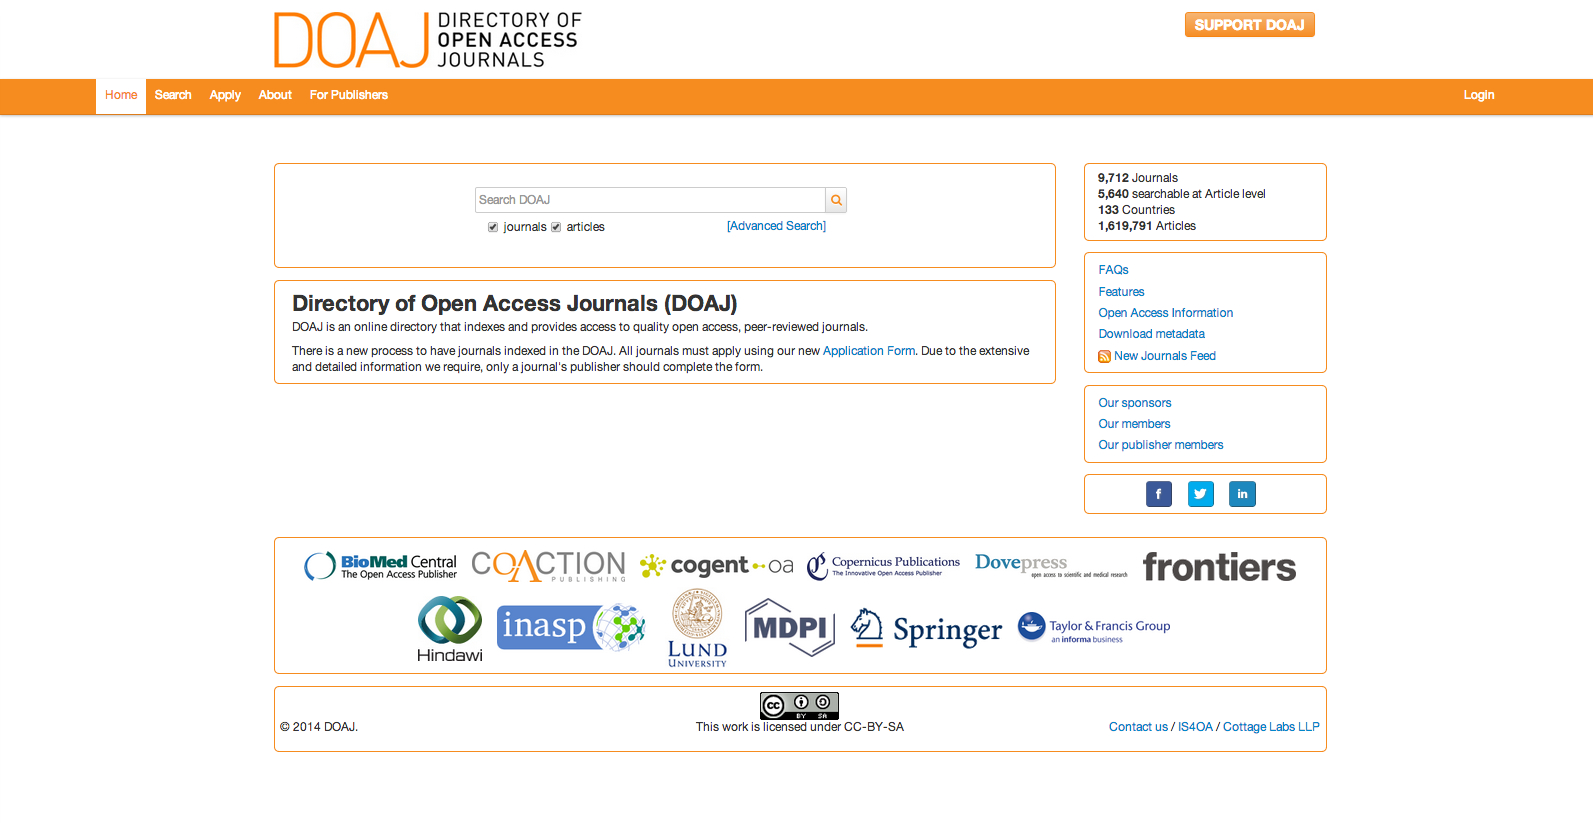Open the FAQs link
Image resolution: width=1593 pixels, height=823 pixels.
click(x=1113, y=270)
